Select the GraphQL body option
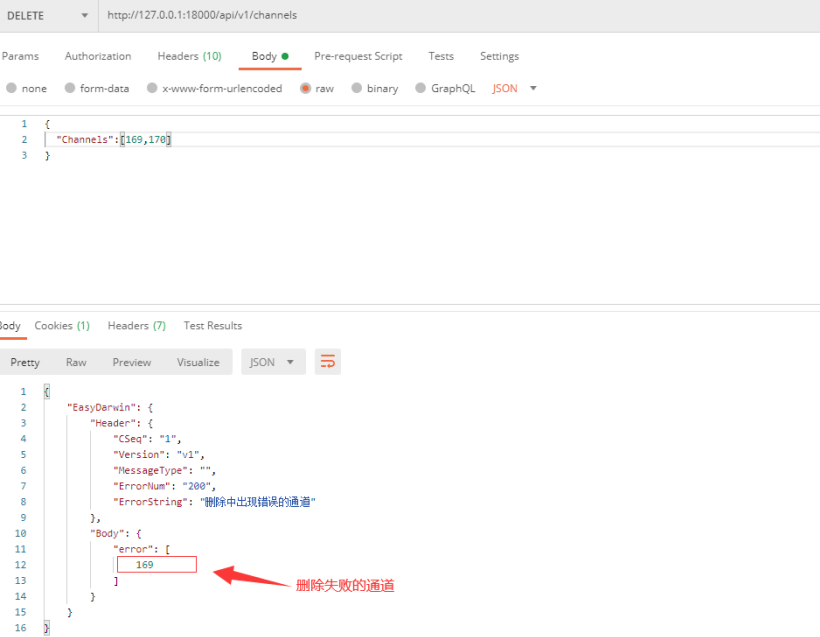820x637 pixels. pos(421,88)
